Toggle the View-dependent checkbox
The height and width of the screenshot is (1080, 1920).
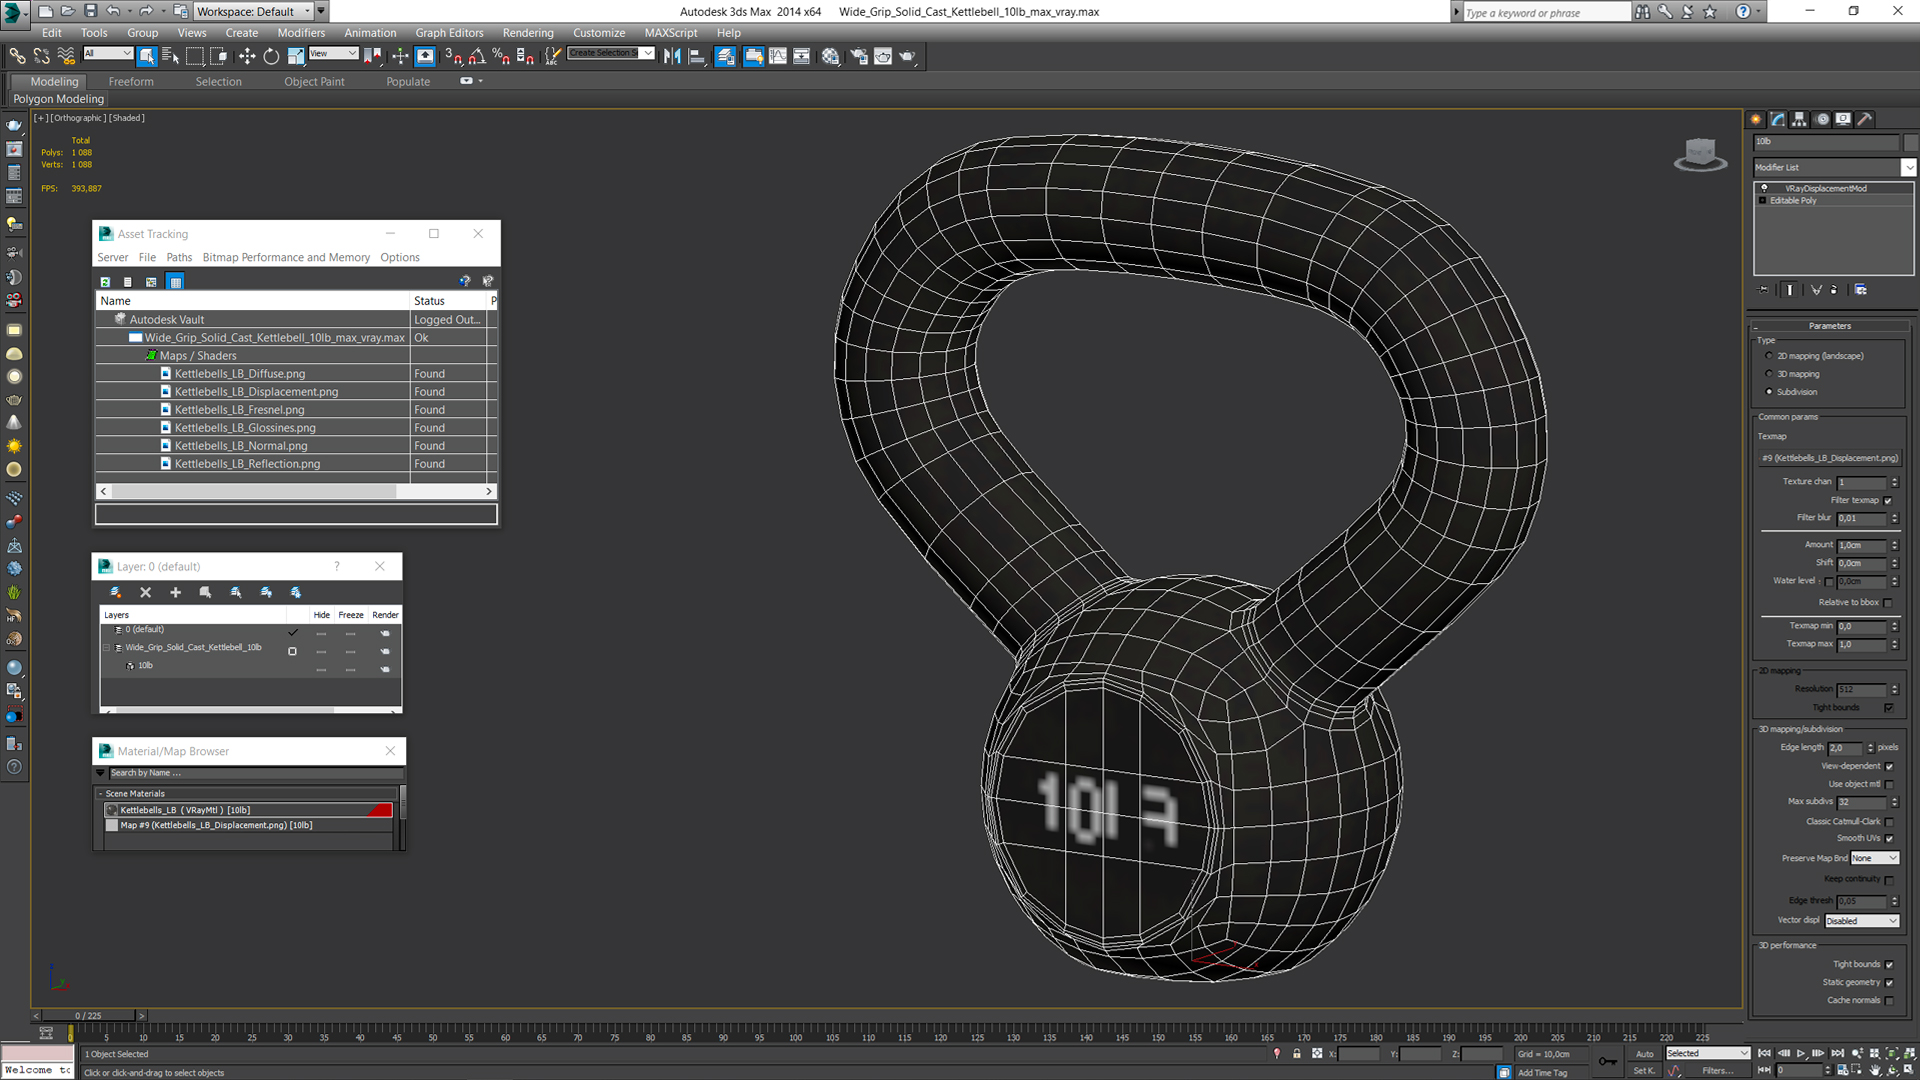pos(1889,766)
